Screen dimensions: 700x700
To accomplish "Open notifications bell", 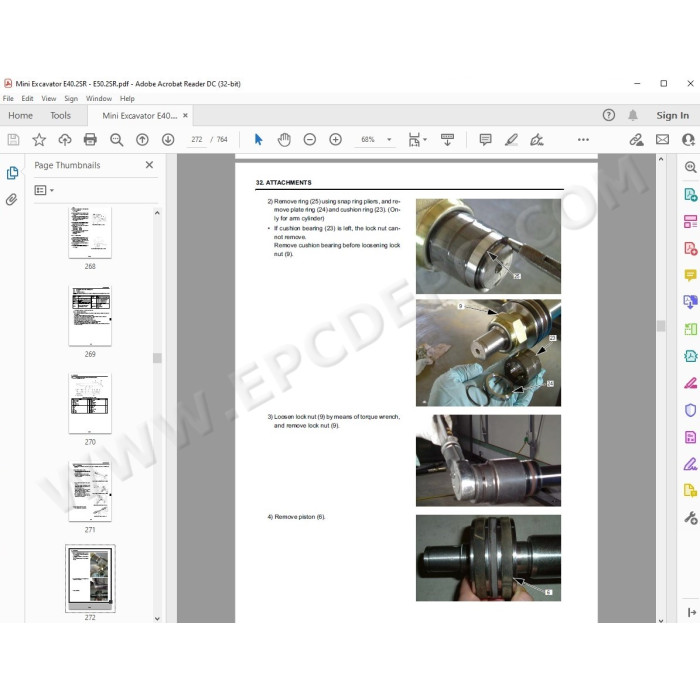I will coord(633,115).
